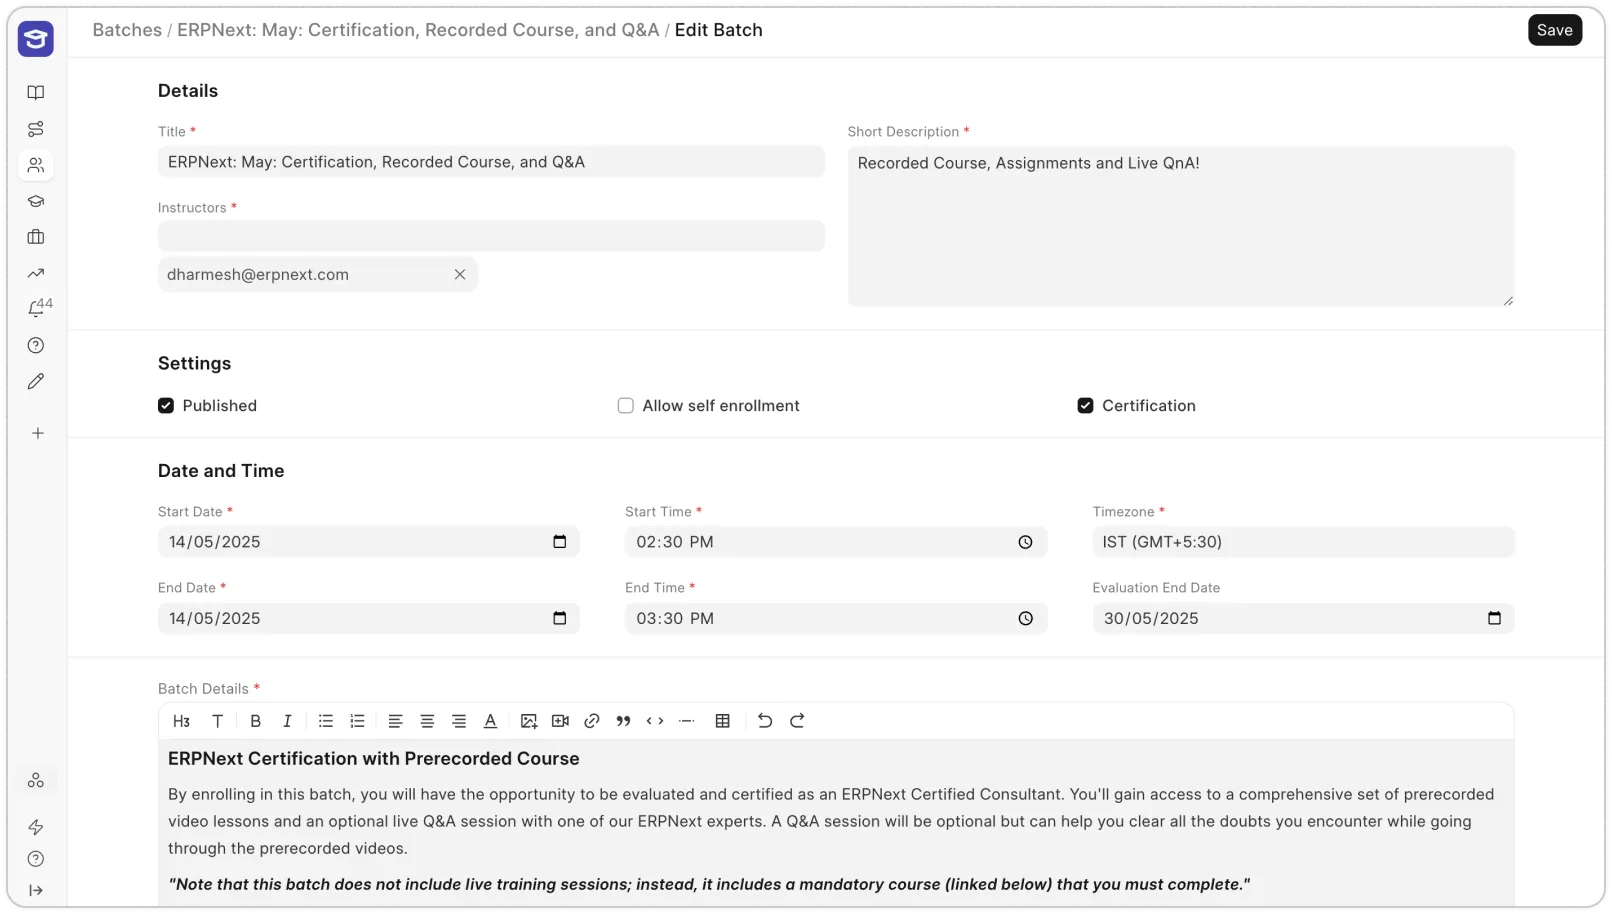Align text left in editor
This screenshot has height=914, width=1612.
pyautogui.click(x=396, y=721)
